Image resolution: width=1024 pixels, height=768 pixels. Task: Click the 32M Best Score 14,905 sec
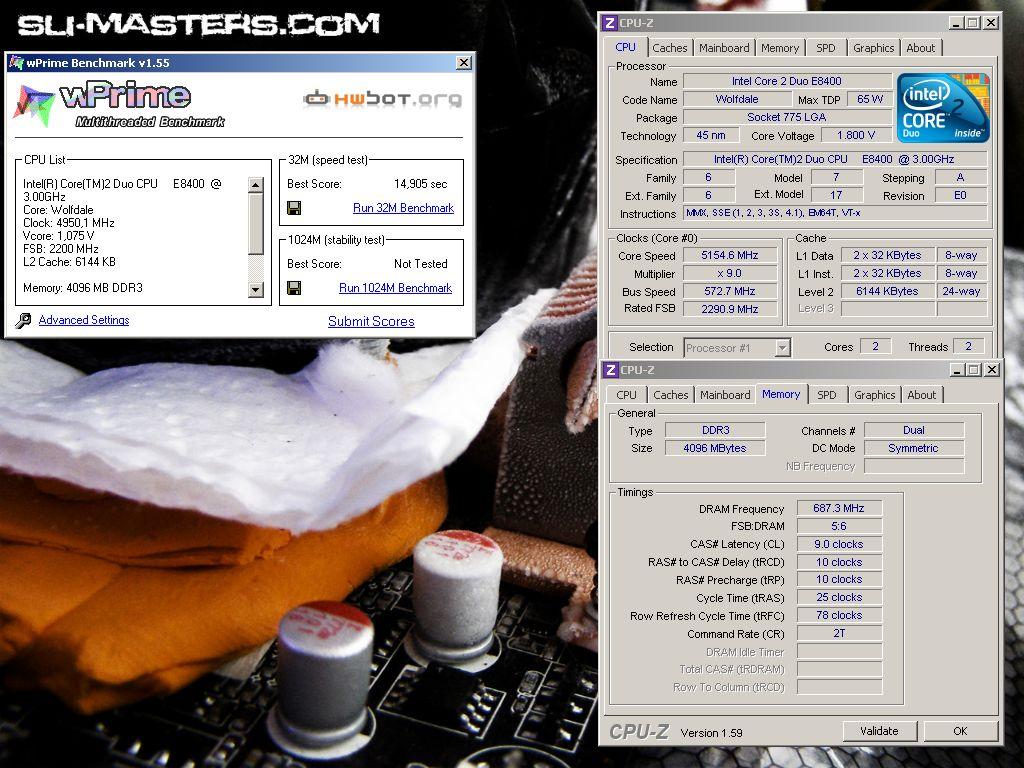421,184
